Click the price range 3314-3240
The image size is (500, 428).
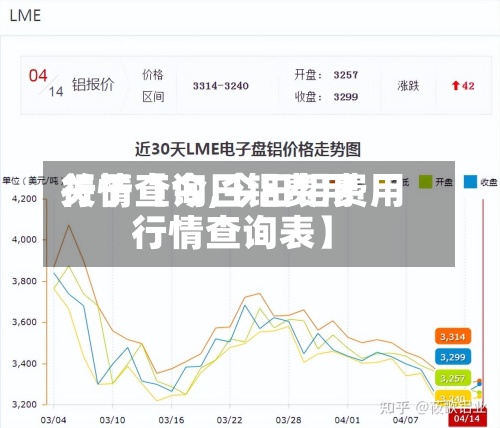coord(221,86)
